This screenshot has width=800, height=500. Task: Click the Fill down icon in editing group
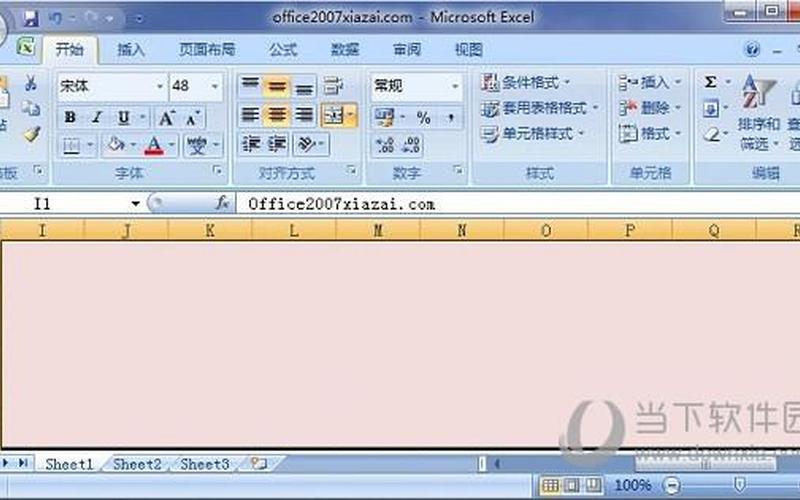coord(711,109)
